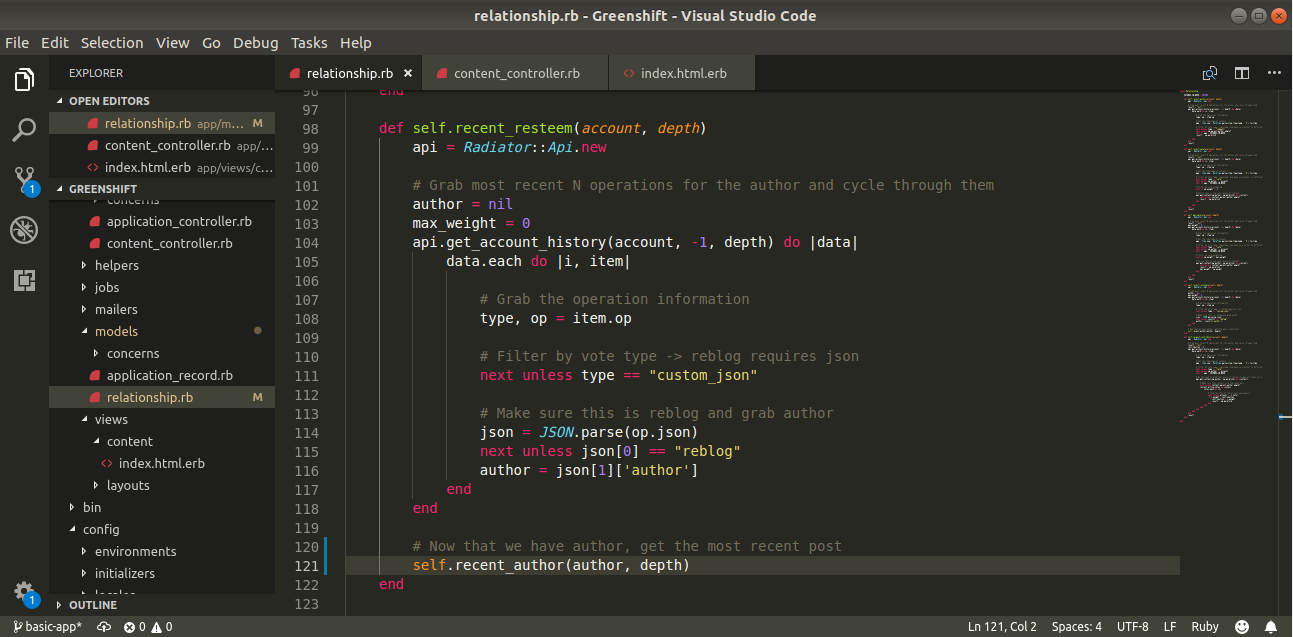
Task: Select relationship.rb in the models folder
Action: (162, 397)
